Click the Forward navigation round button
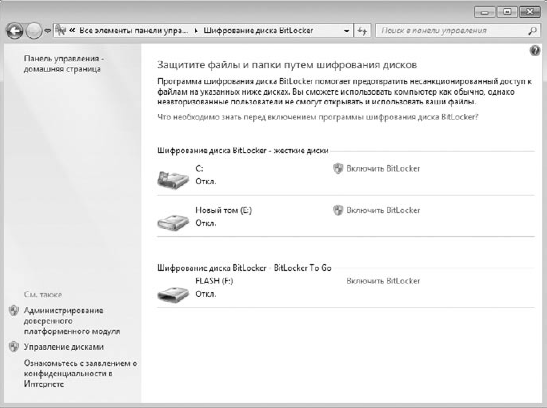Screen dimensions: 547x408 (x=34, y=31)
